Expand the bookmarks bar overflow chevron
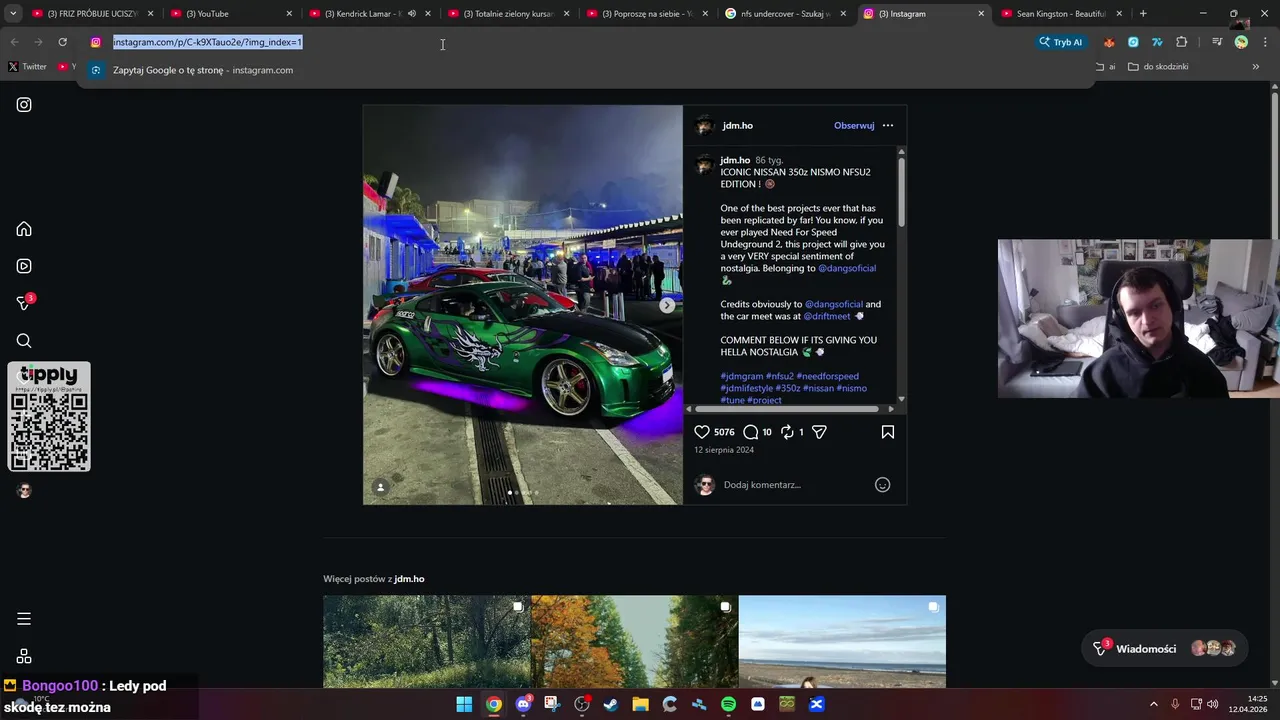Viewport: 1280px width, 720px height. point(1256,67)
